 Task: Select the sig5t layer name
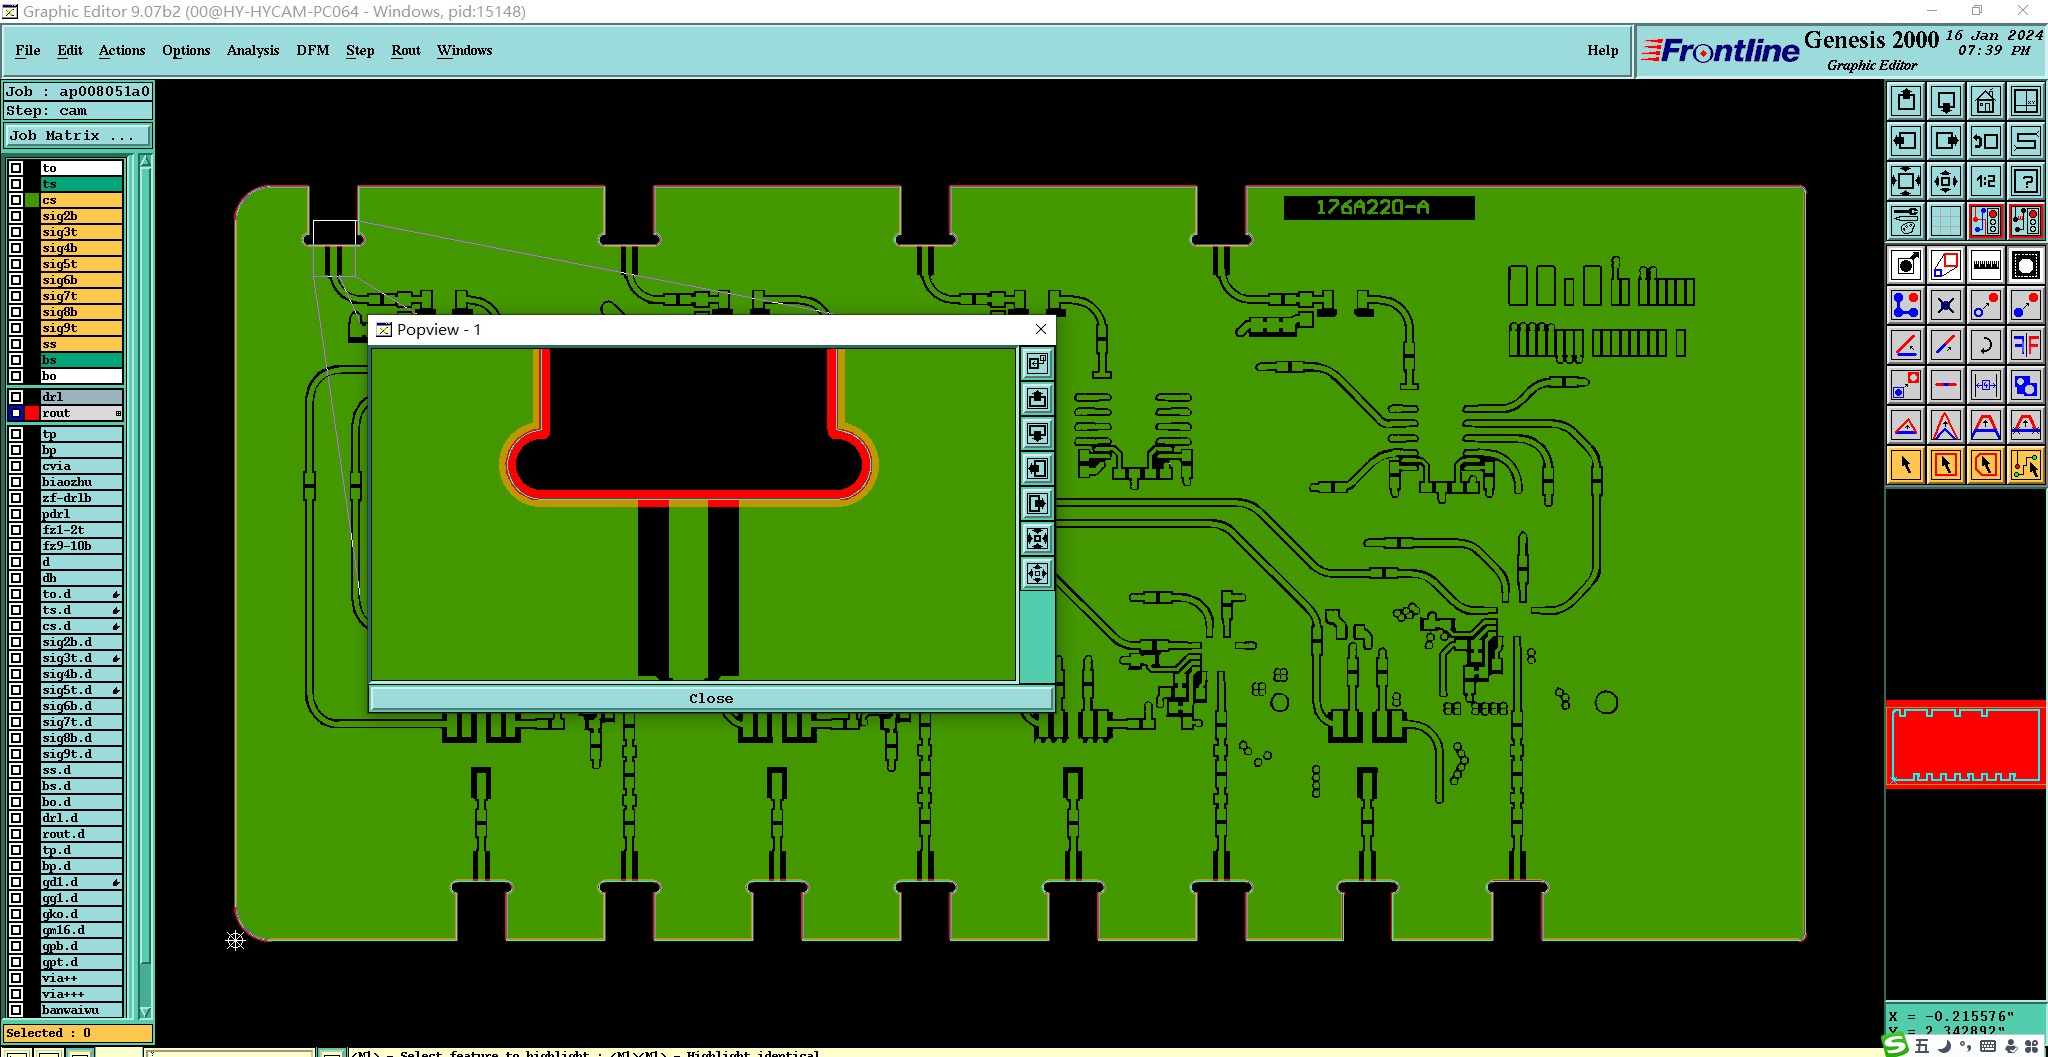pos(82,264)
